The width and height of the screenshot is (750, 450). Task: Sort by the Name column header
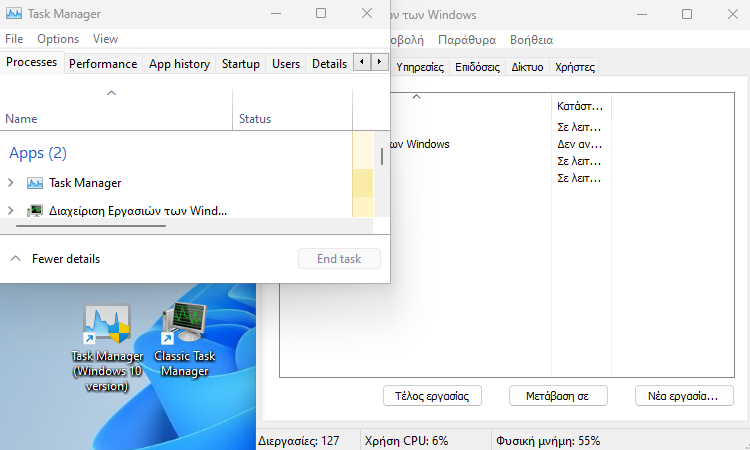click(116, 110)
